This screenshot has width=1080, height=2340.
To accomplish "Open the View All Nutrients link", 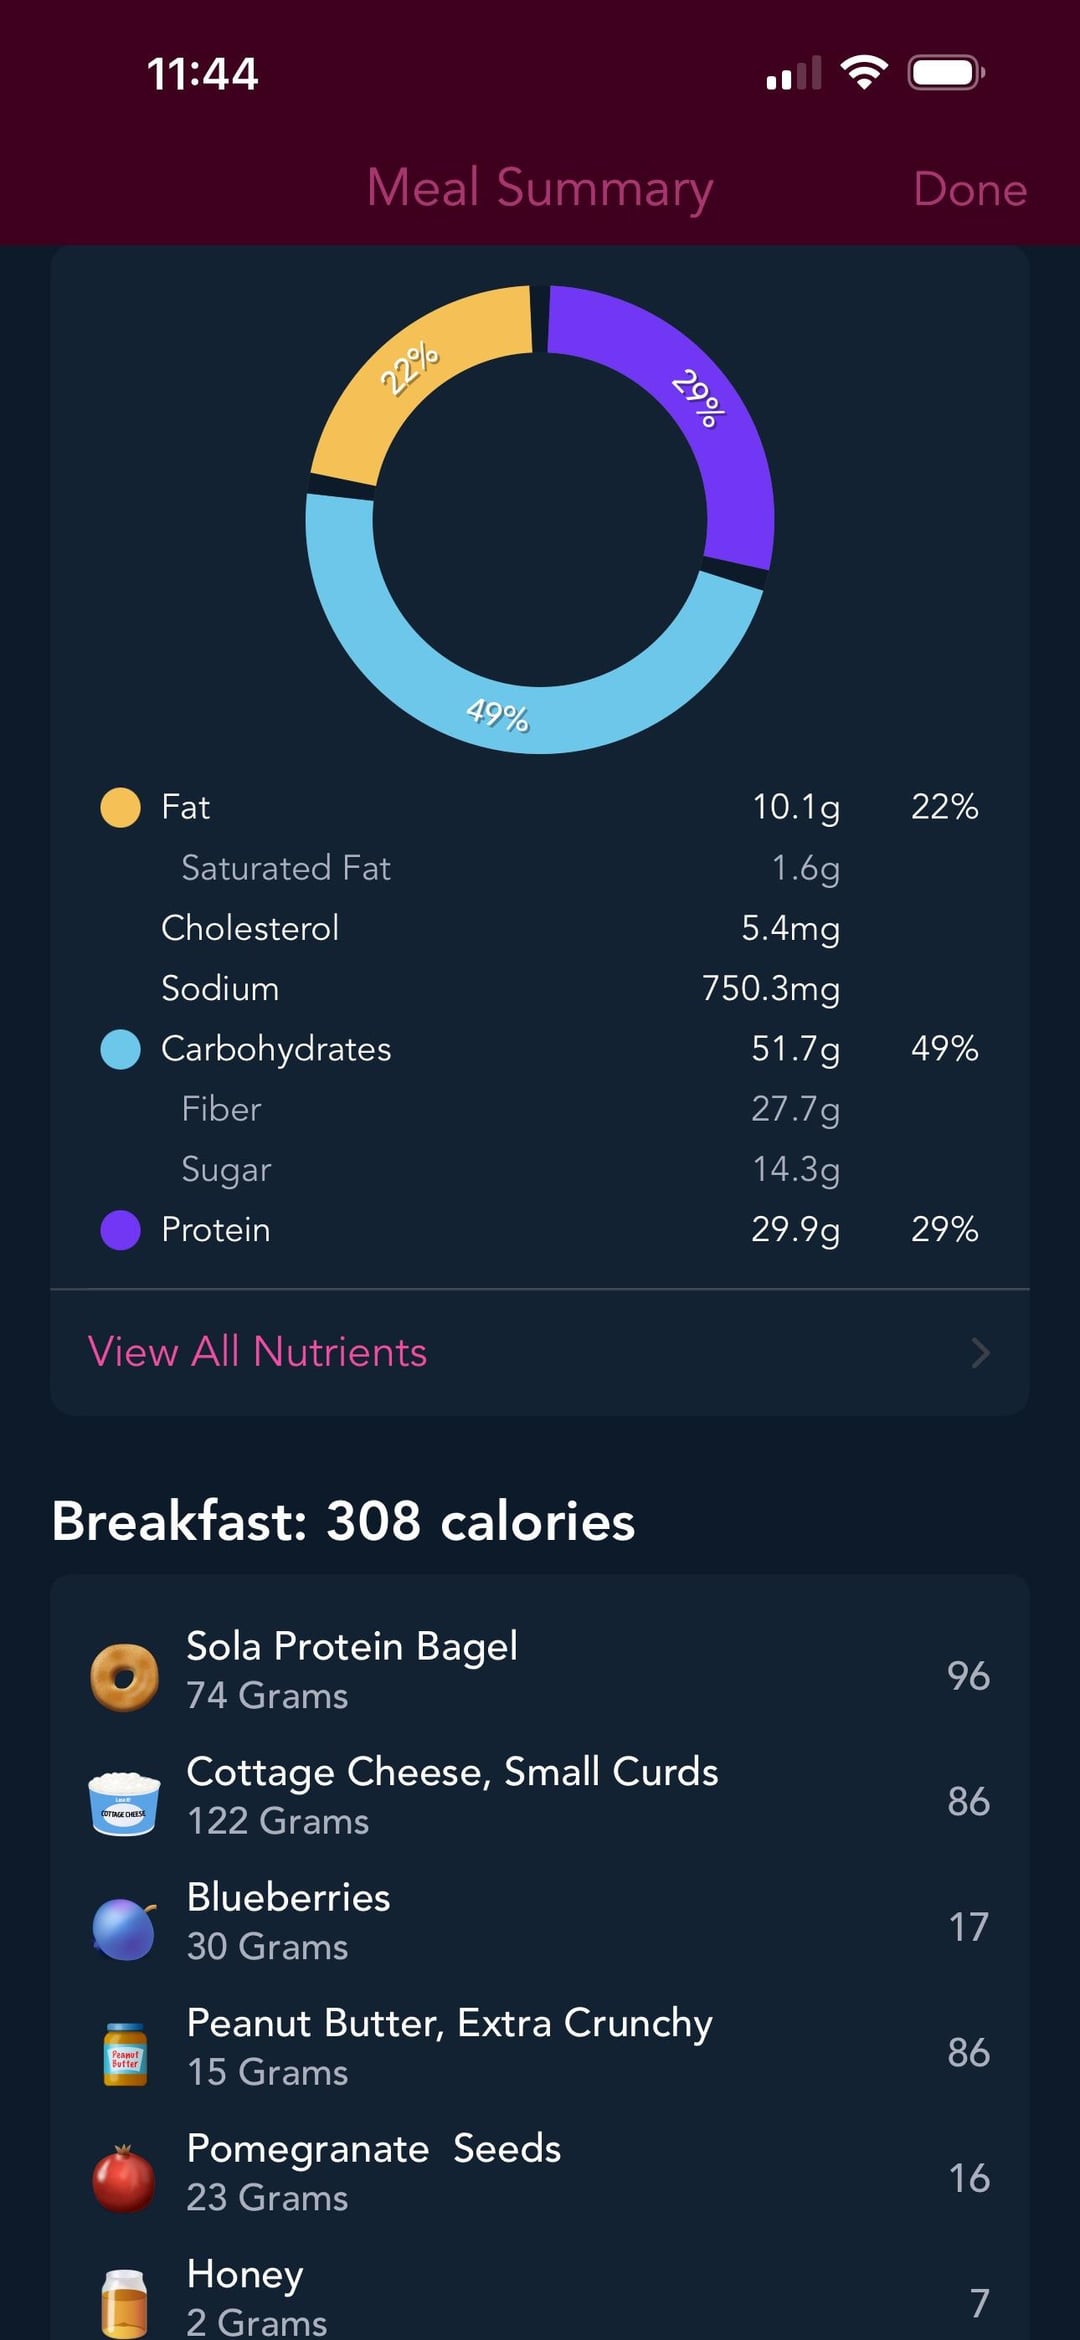I will (x=258, y=1352).
